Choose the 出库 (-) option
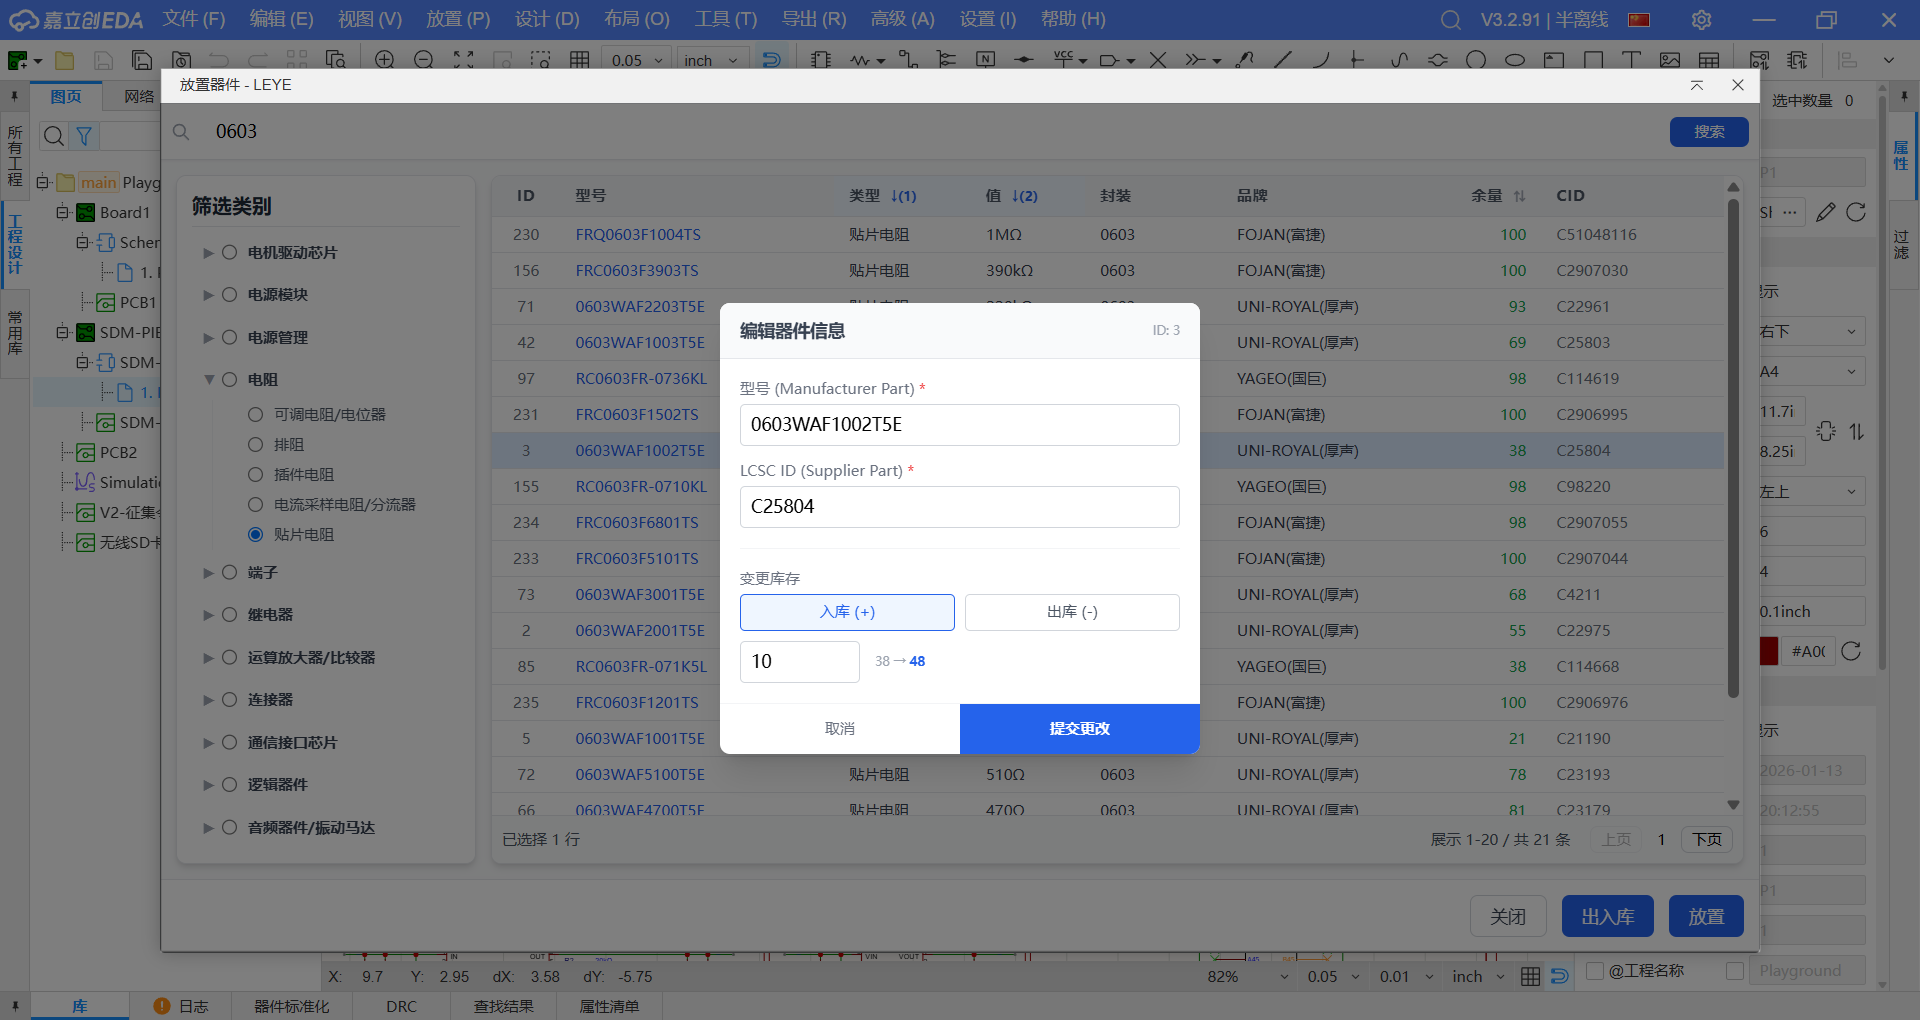The height and width of the screenshot is (1020, 1920). [1071, 612]
